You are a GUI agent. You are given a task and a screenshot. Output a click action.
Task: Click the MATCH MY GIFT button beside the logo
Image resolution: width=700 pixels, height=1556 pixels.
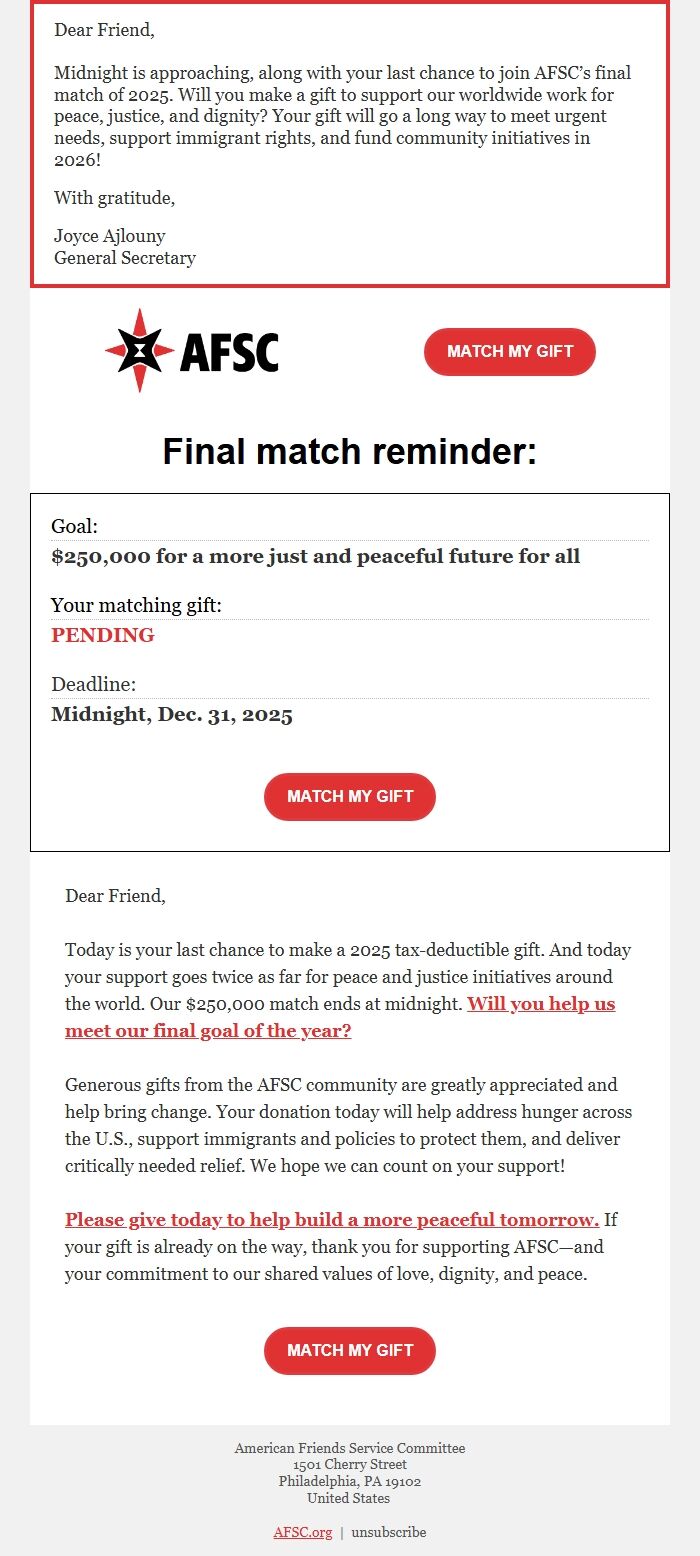point(509,351)
